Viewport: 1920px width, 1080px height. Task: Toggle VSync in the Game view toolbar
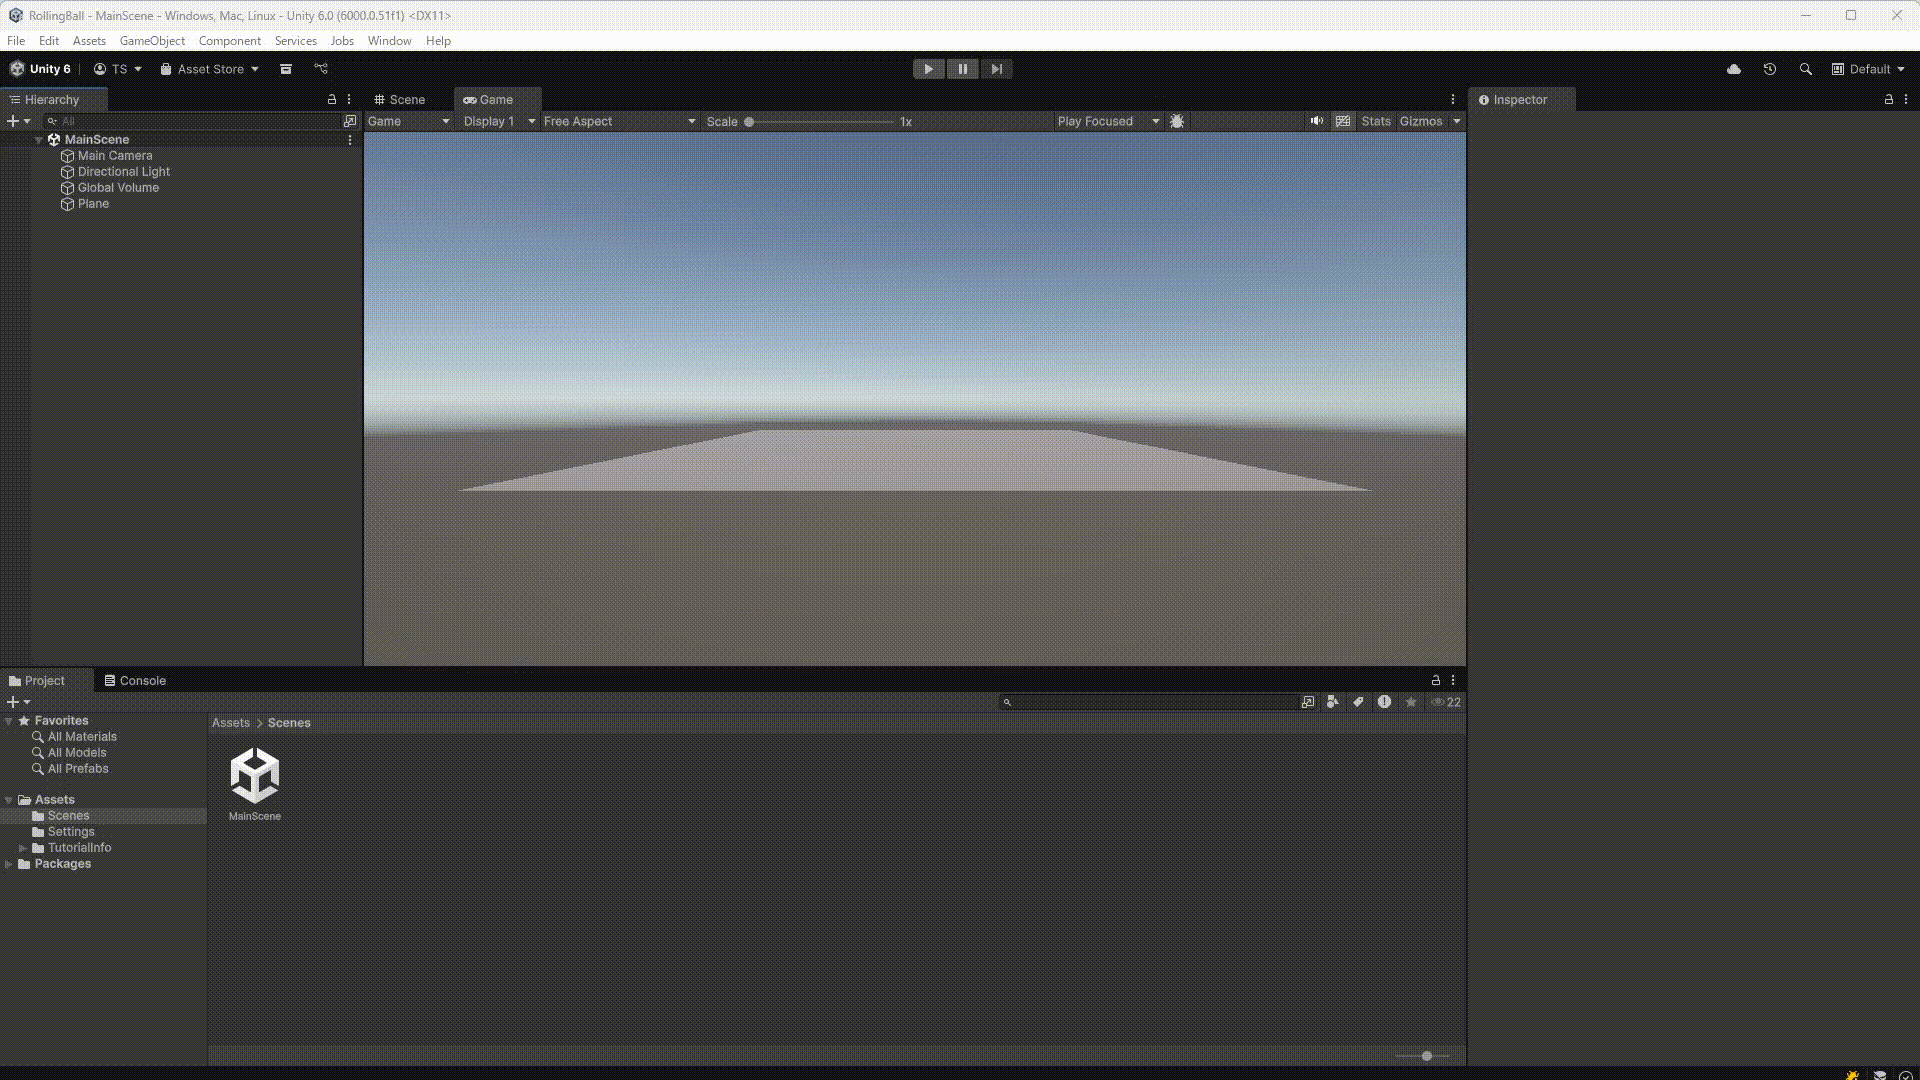point(1343,121)
